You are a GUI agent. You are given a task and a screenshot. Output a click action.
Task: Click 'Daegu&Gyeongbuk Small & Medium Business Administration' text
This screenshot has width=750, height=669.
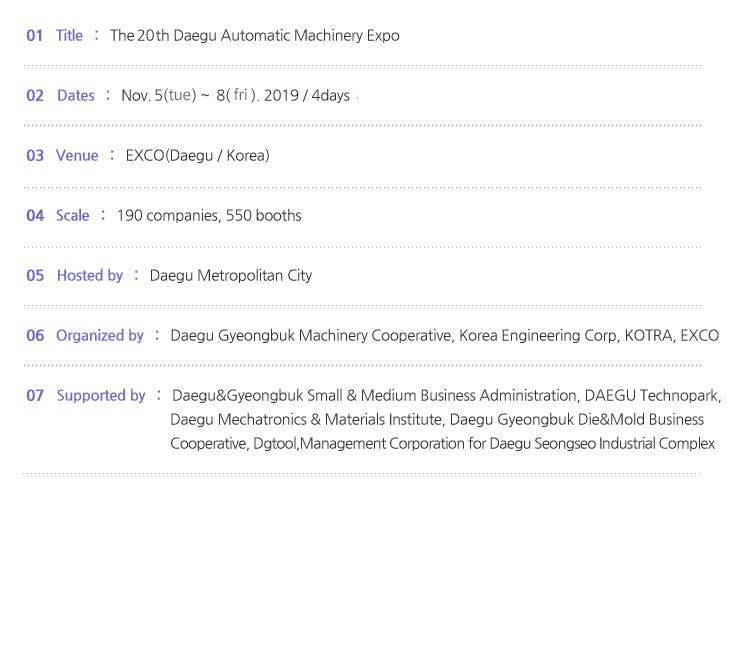(x=374, y=395)
